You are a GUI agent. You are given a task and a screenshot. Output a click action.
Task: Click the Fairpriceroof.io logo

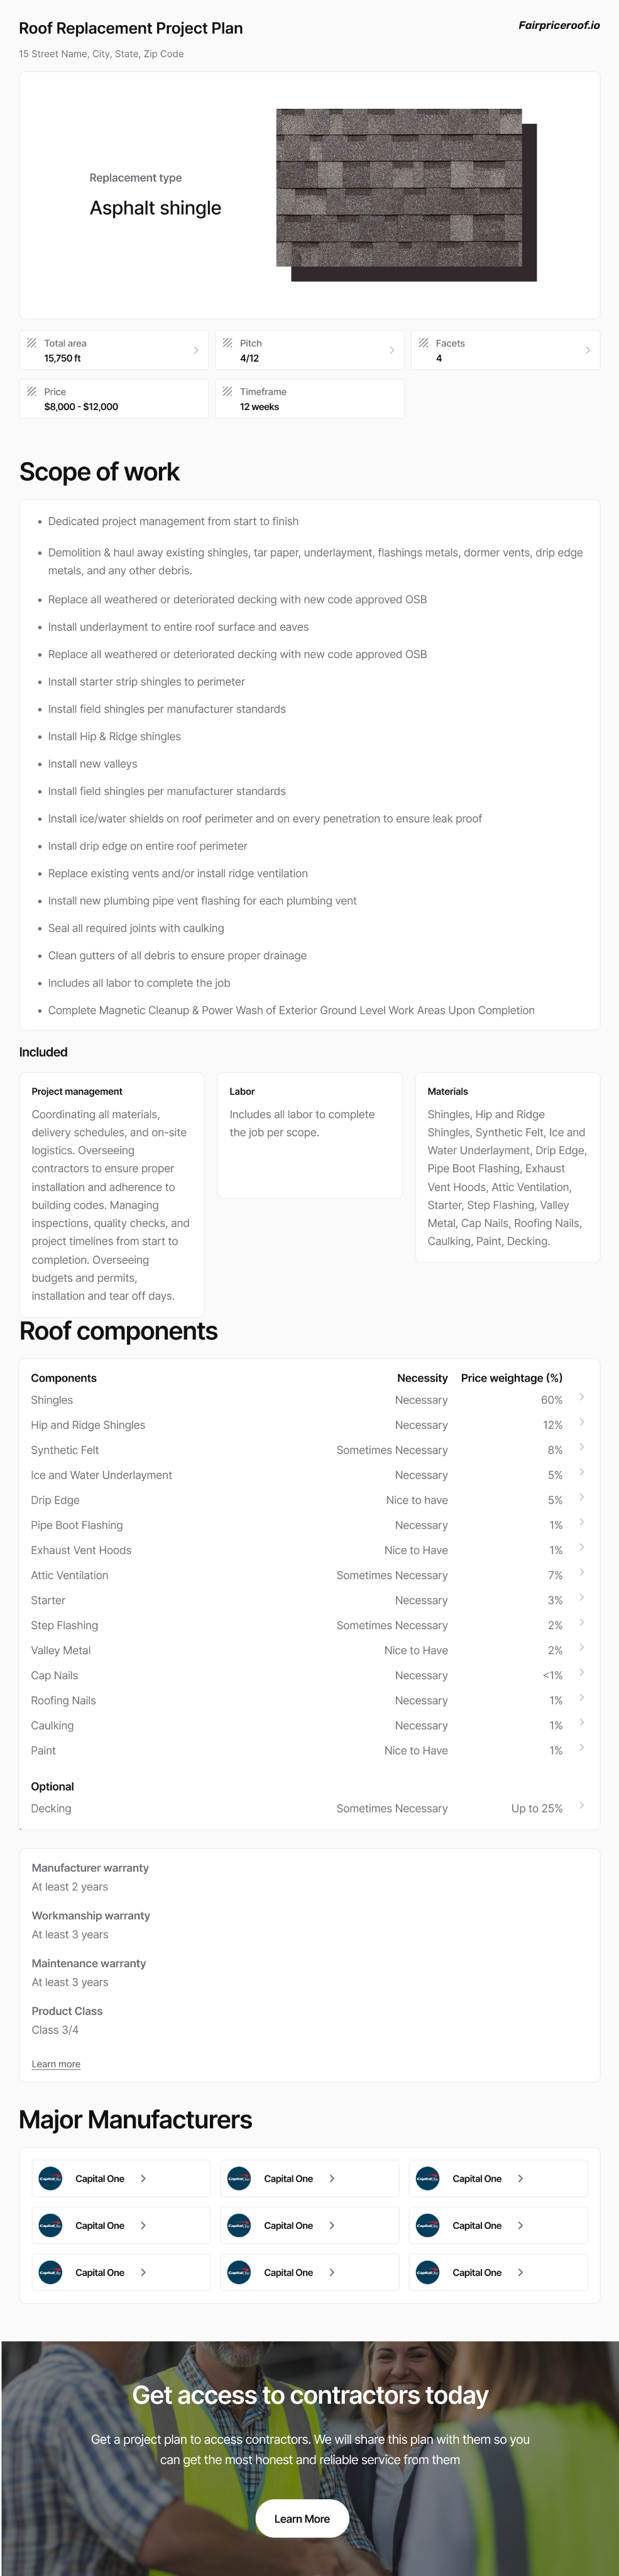[558, 26]
